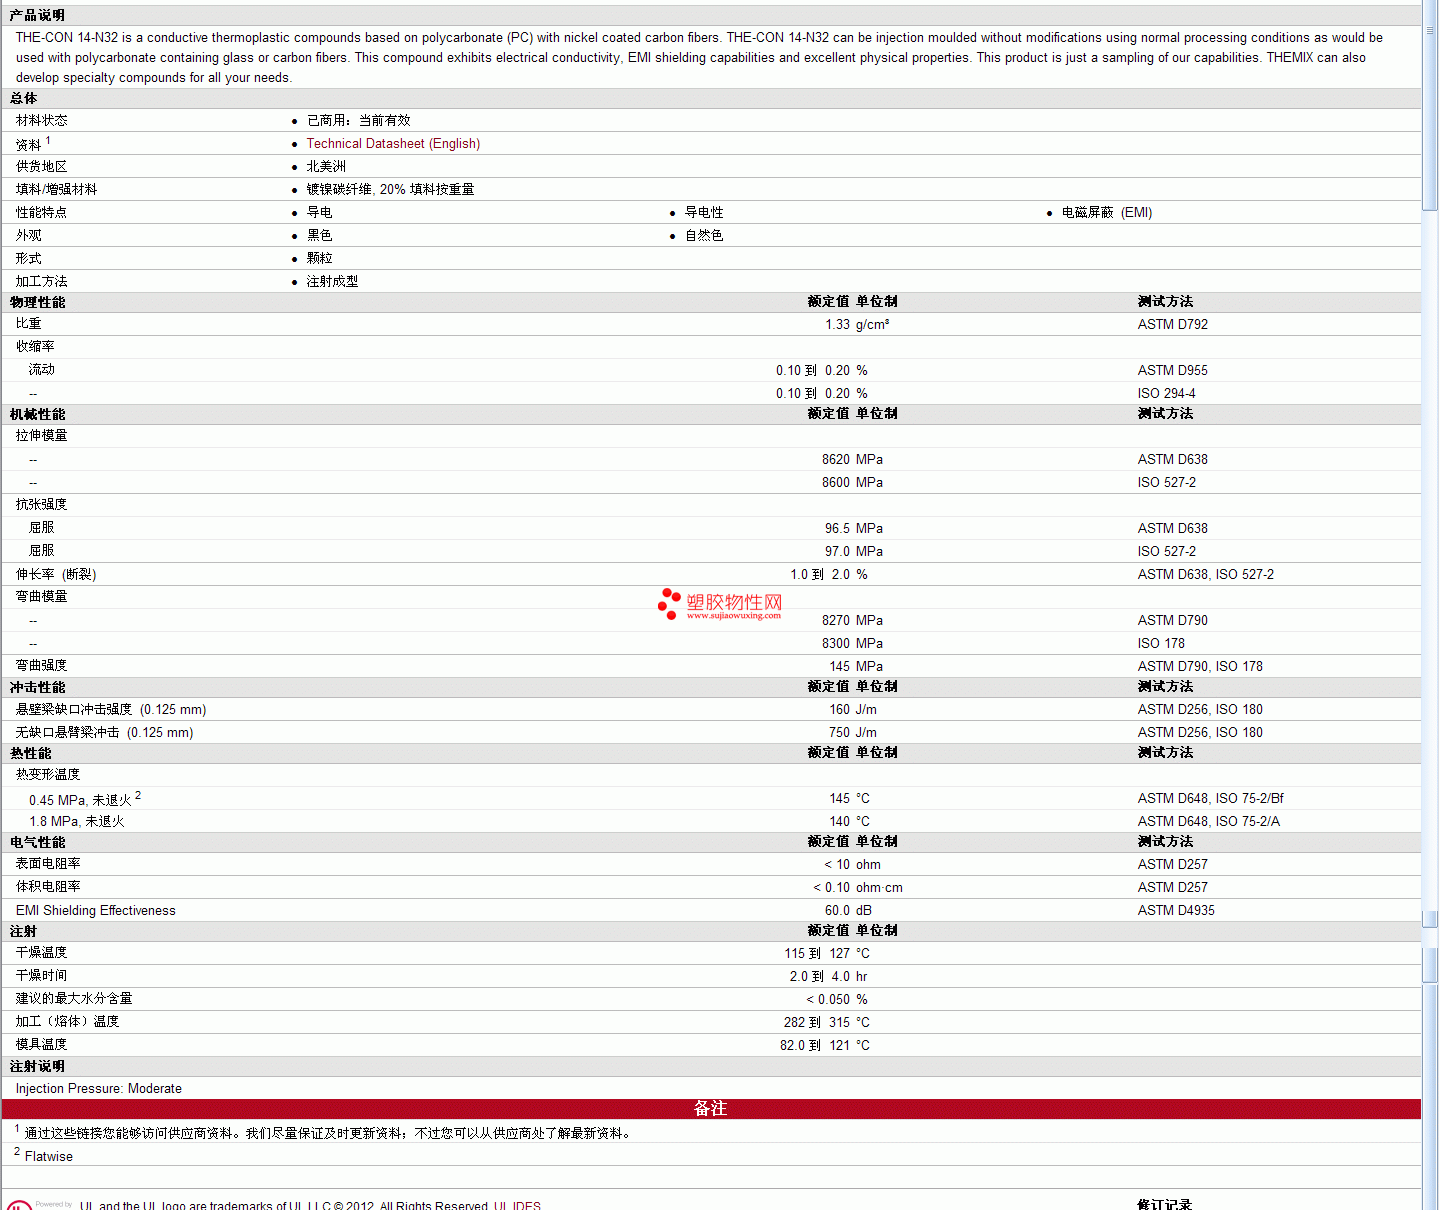Click the 修订记录 heading at bottom right
1440x1210 pixels.
[1164, 1204]
